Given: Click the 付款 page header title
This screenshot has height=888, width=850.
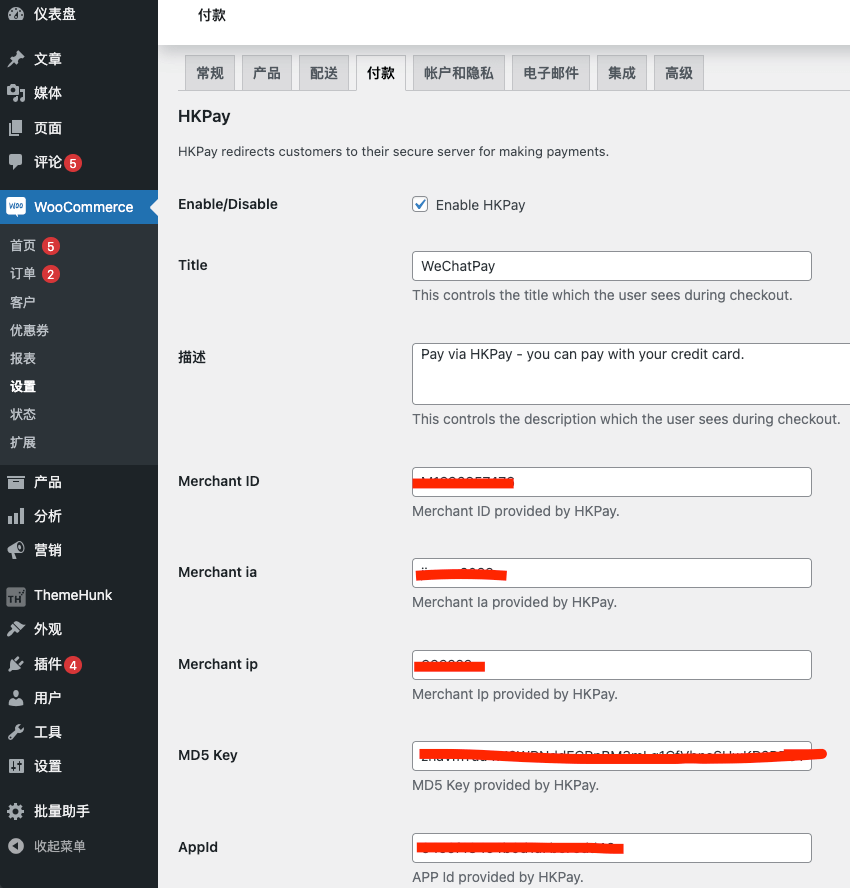Looking at the screenshot, I should point(212,15).
